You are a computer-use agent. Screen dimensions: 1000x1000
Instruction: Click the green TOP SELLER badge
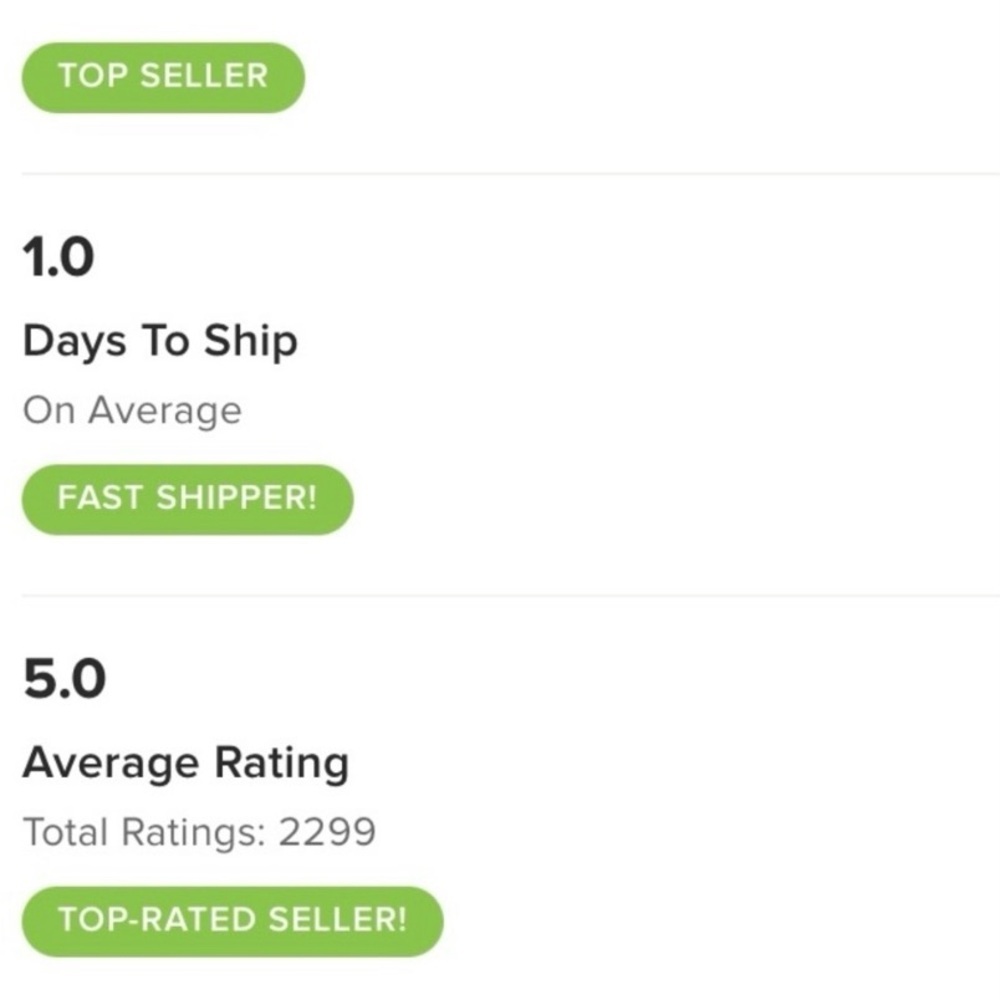point(163,77)
